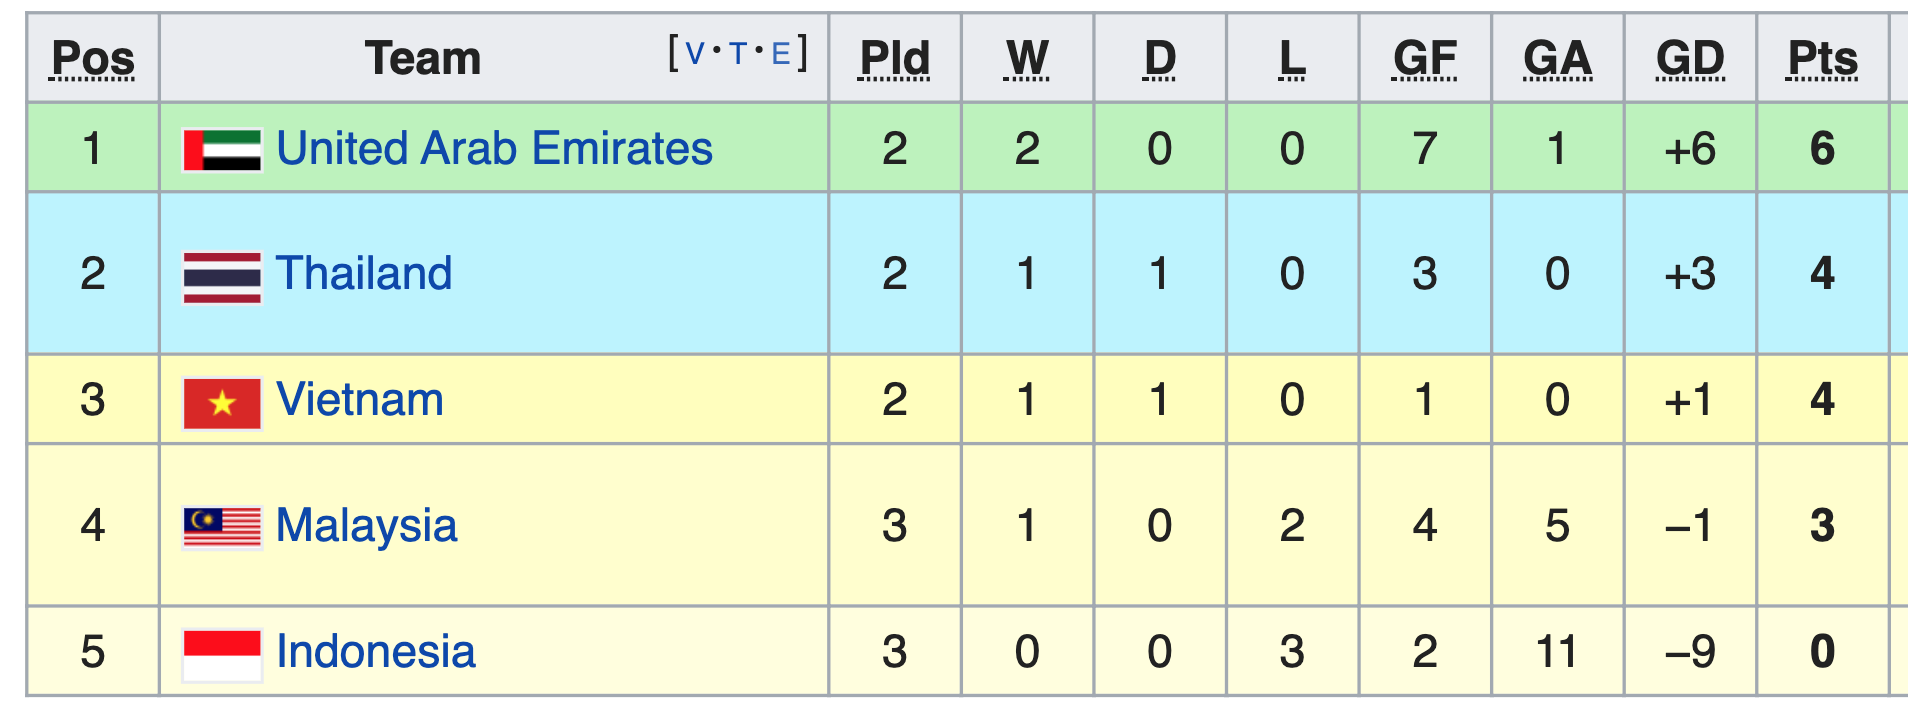Click the W column header
Viewport: 1908px width, 714px height.
pos(1027,58)
